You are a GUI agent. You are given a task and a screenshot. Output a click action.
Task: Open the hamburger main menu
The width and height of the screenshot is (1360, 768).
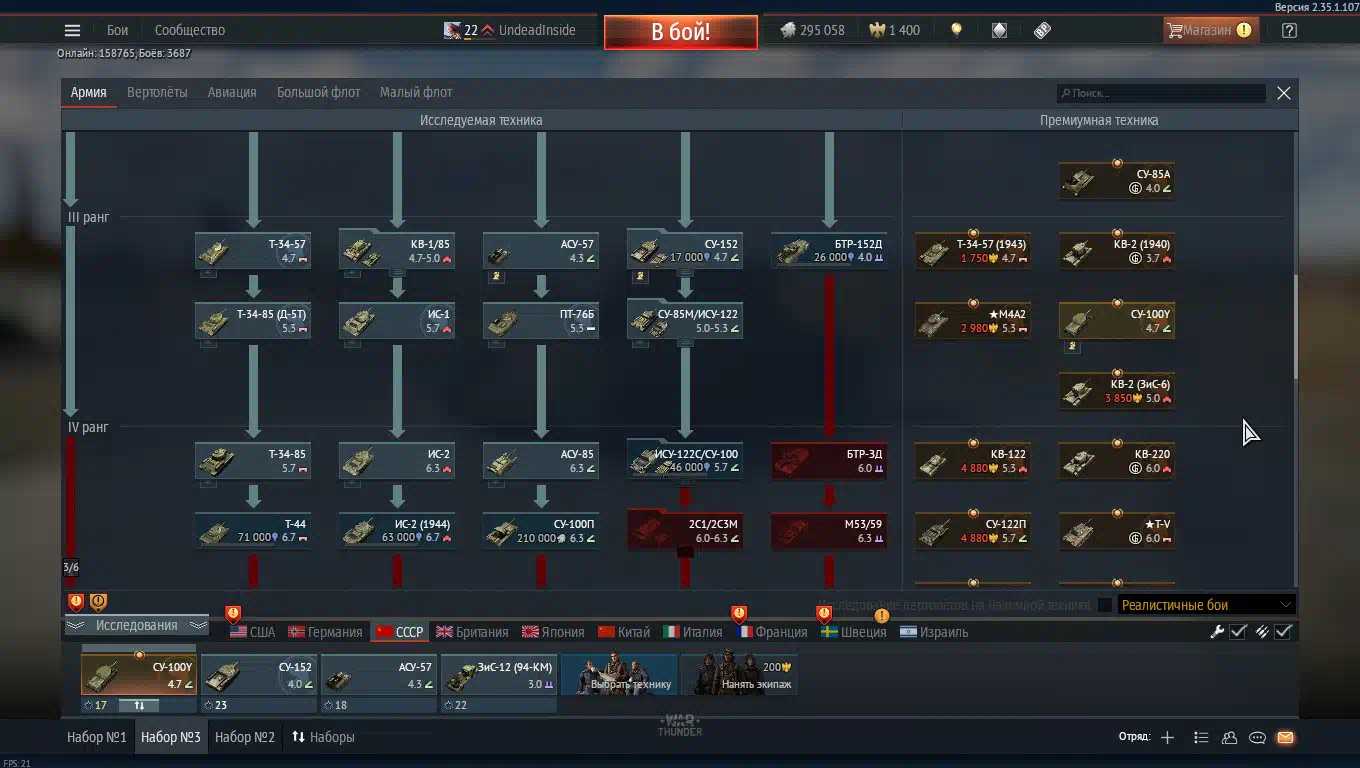click(72, 30)
